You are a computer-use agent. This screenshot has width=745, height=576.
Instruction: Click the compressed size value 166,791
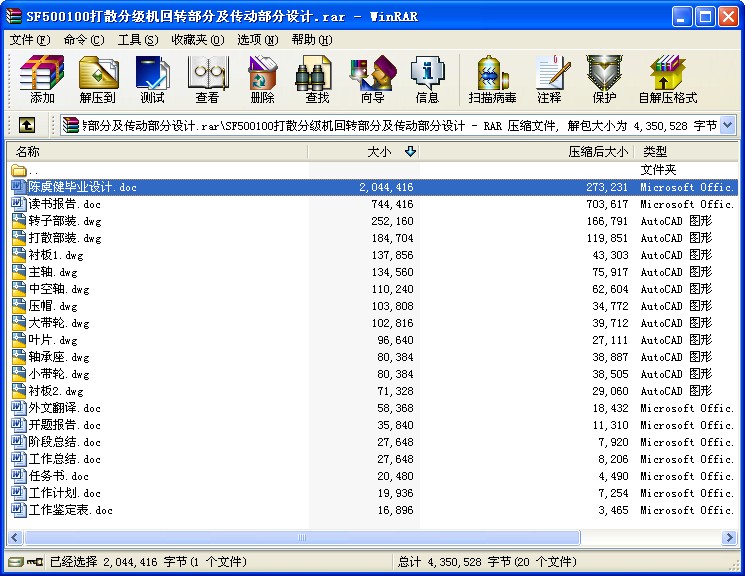607,221
